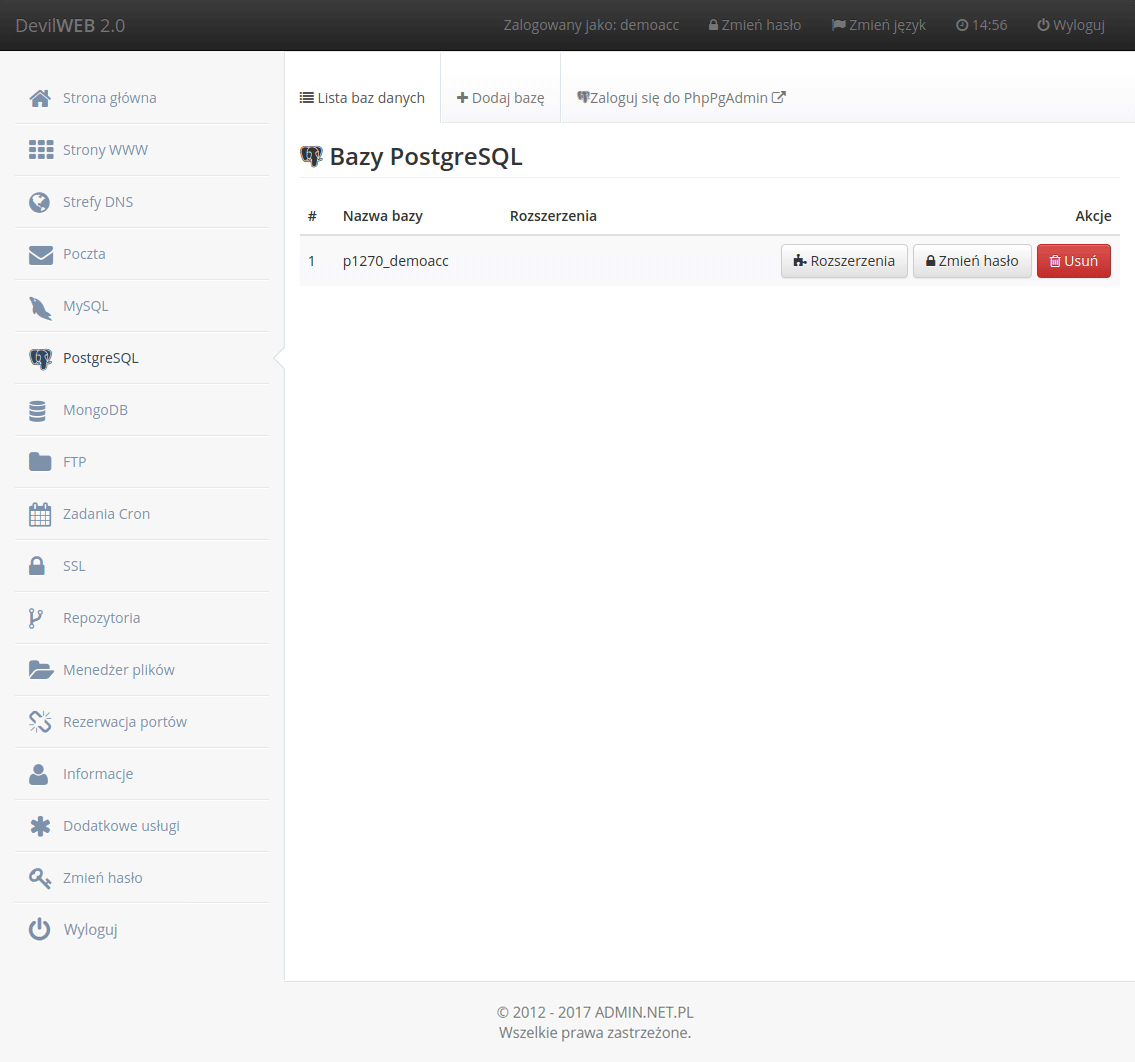Viewport: 1135px width, 1062px height.
Task: Click the power icon next to Wyloguj
Action: [40, 929]
